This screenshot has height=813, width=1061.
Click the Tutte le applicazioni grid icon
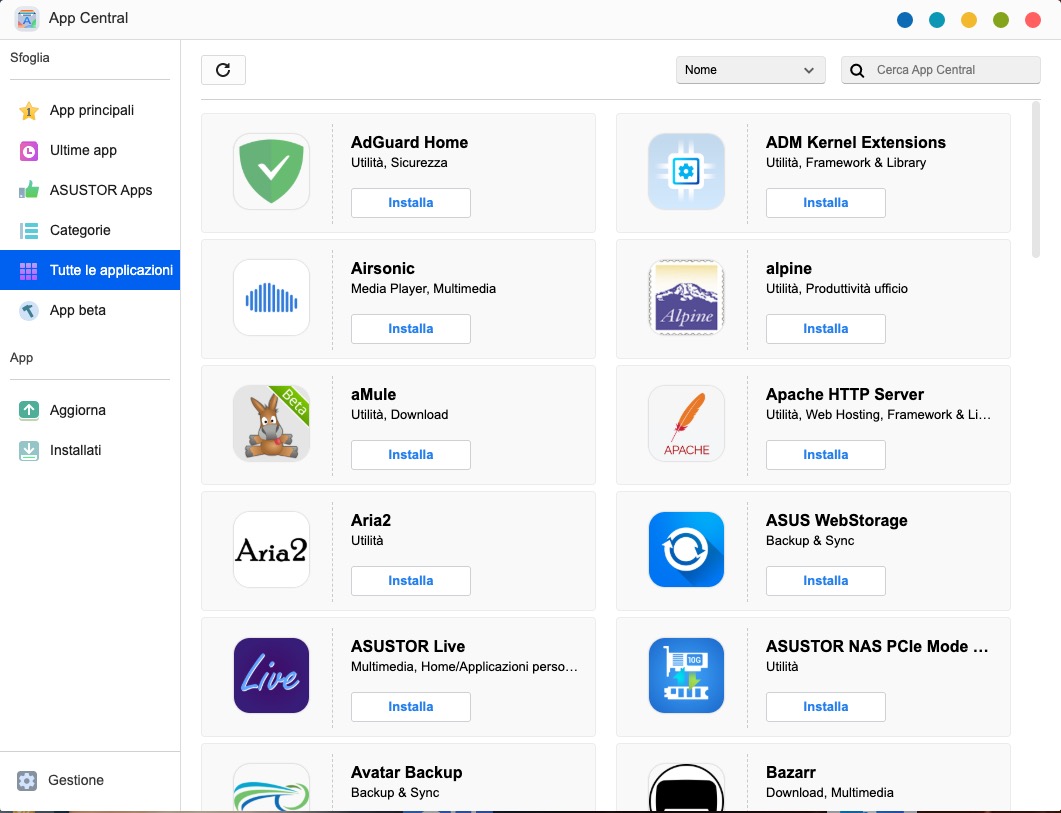[x=28, y=271]
